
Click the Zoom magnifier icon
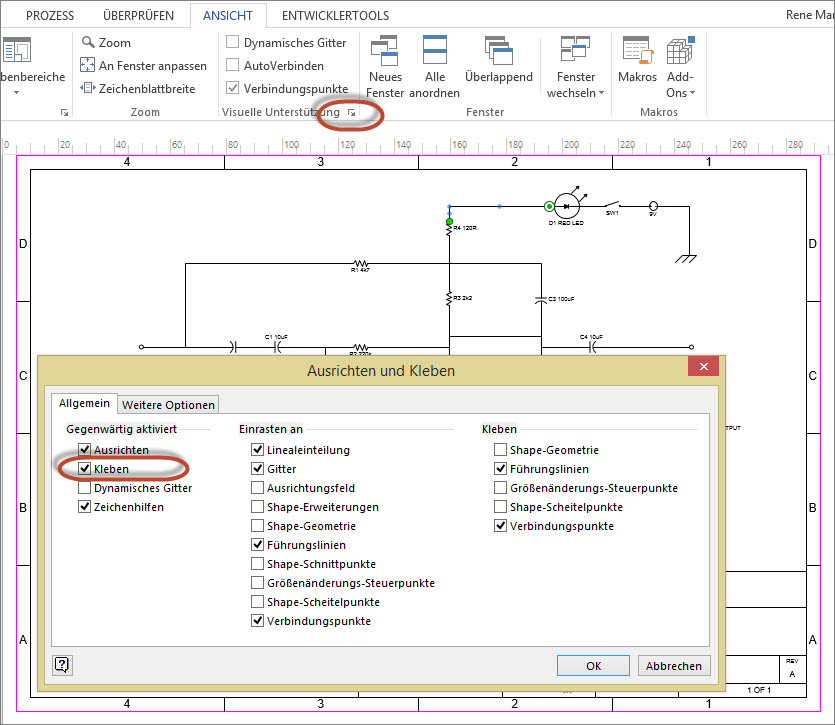coord(88,43)
